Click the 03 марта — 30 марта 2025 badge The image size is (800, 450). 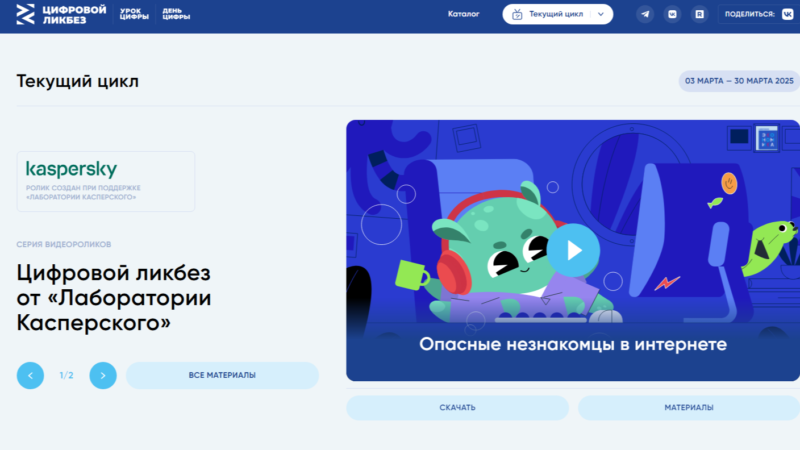coord(739,81)
